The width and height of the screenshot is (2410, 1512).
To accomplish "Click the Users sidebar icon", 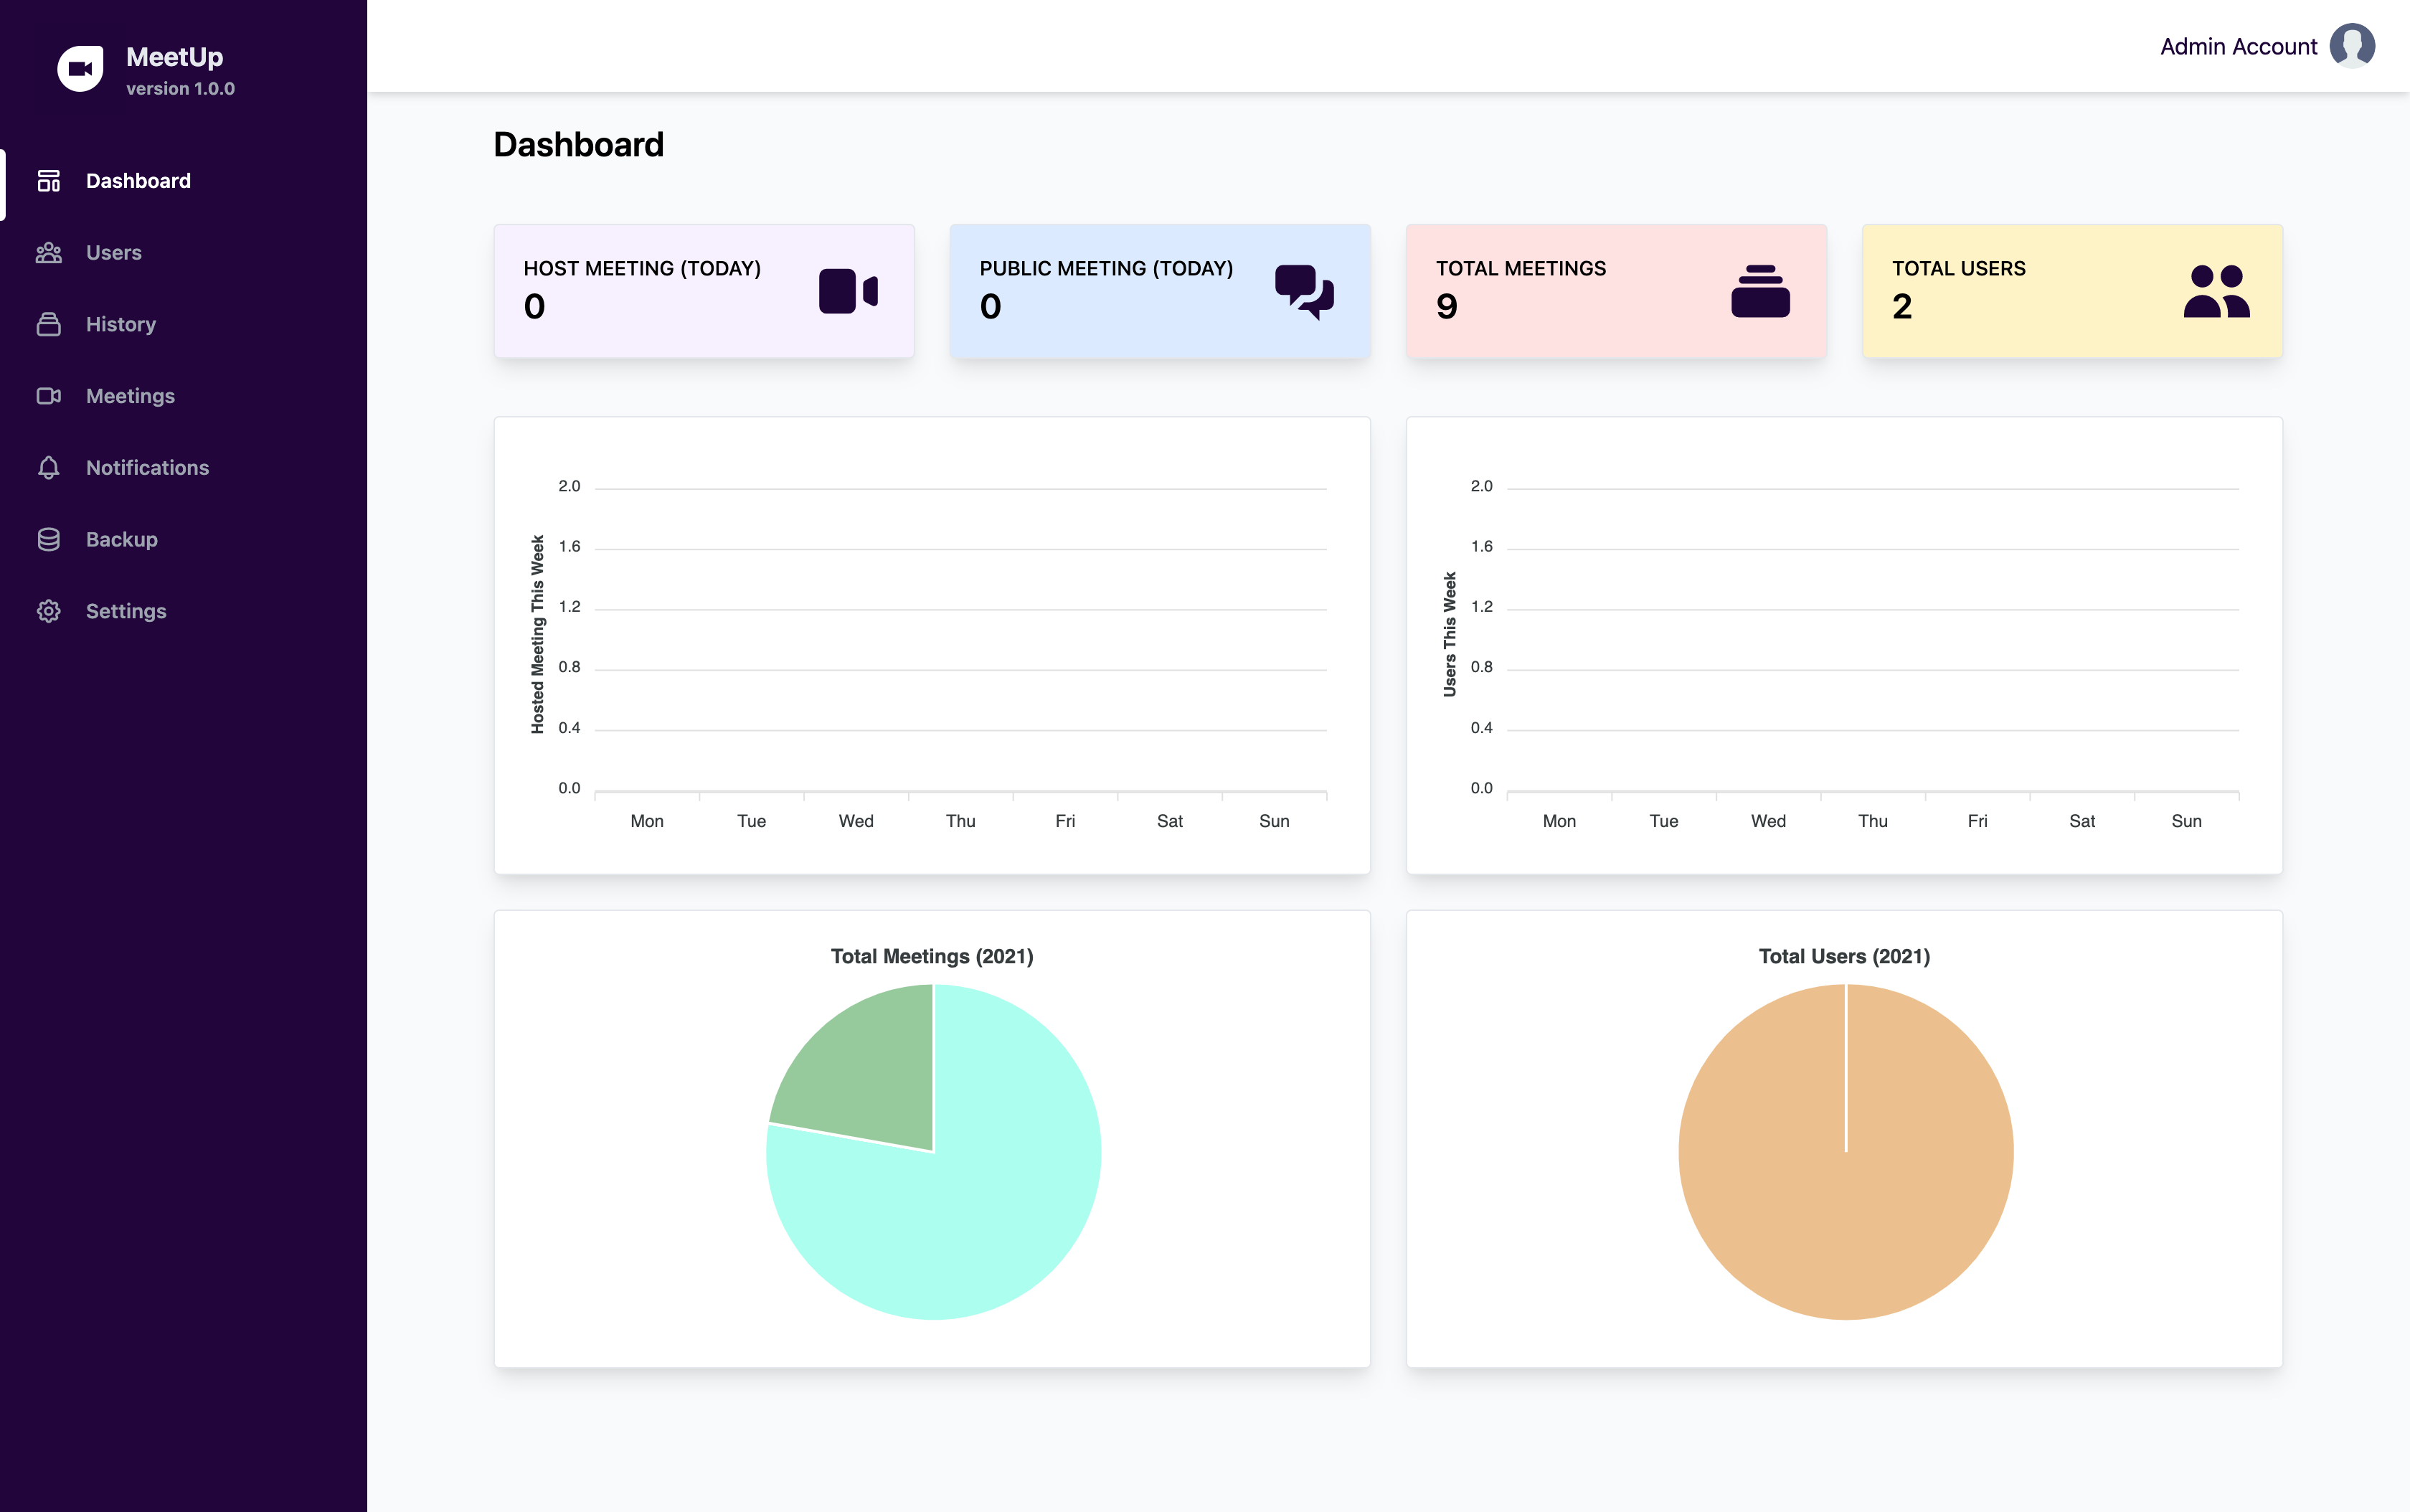I will coord(48,253).
